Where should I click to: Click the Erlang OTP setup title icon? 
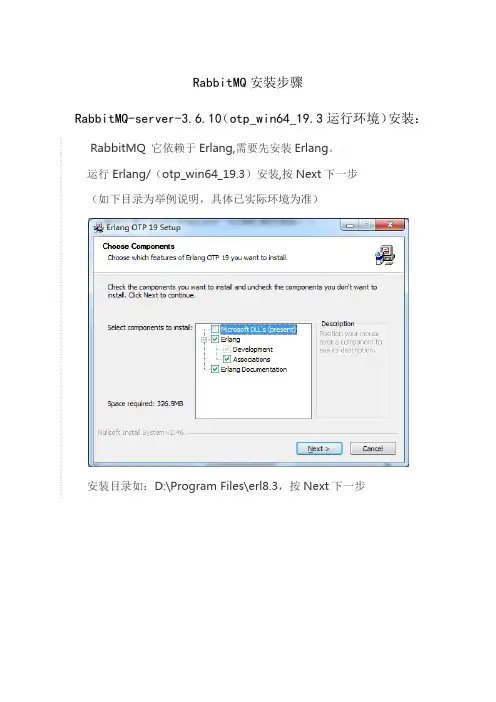tap(98, 228)
